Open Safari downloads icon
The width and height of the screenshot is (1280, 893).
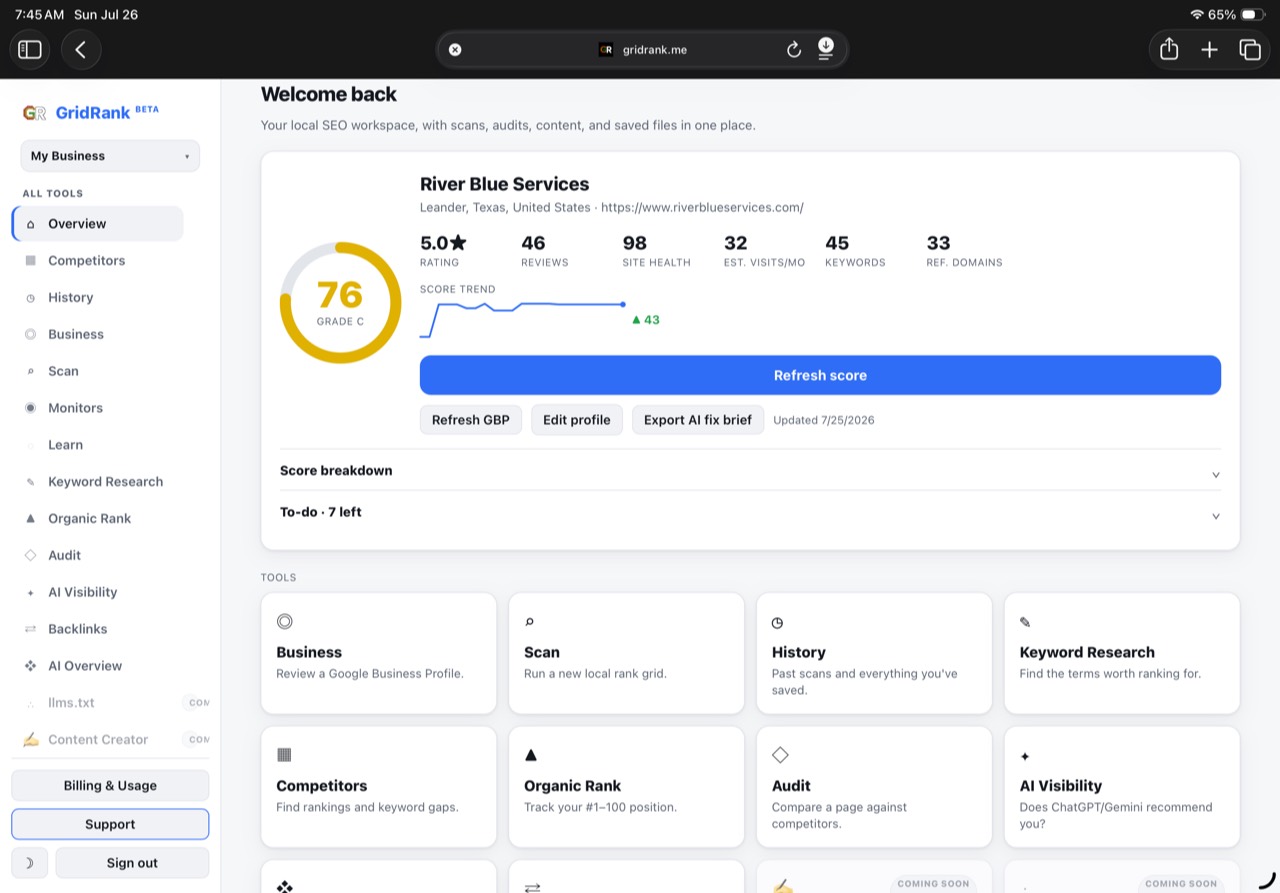pyautogui.click(x=826, y=49)
